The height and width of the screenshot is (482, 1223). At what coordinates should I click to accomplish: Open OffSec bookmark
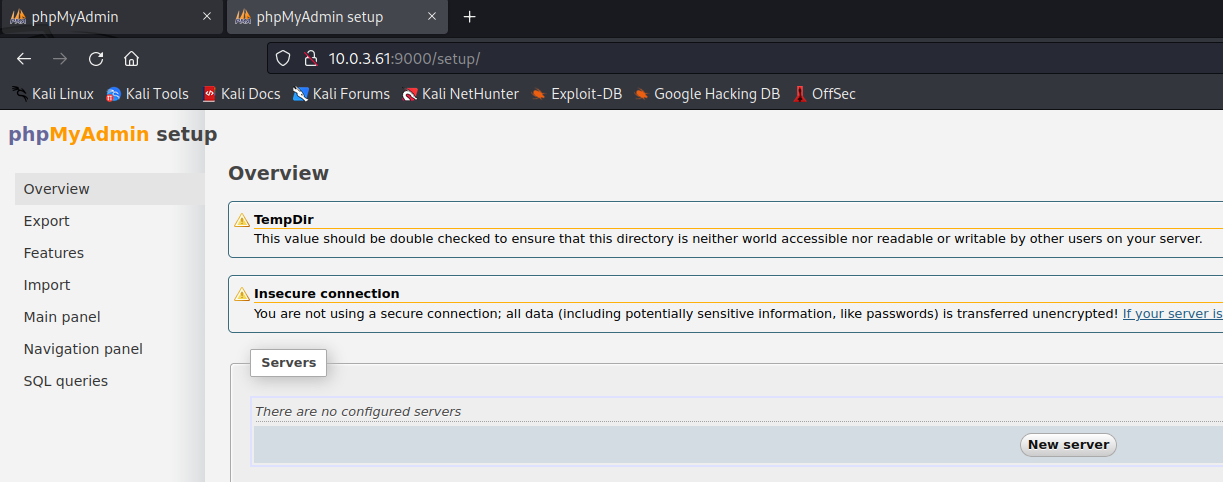click(x=824, y=94)
